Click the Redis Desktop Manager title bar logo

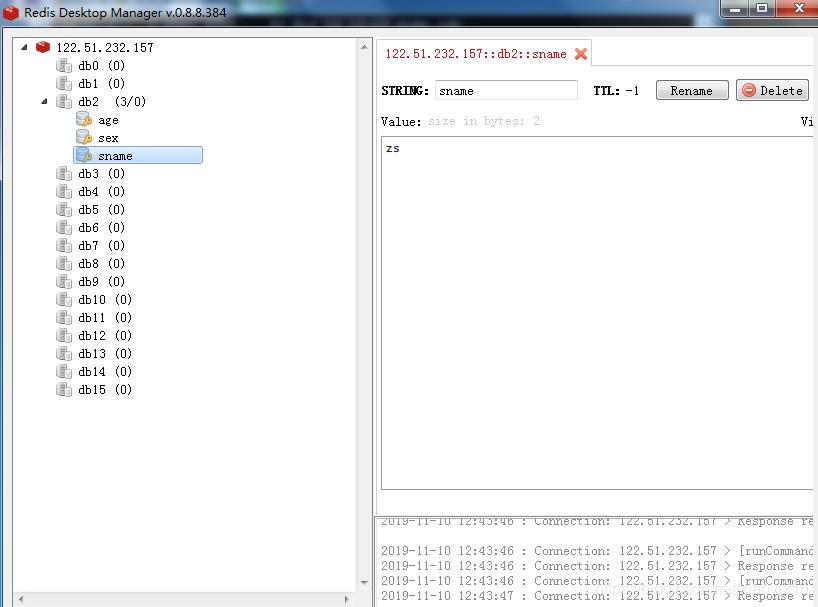pos(10,13)
